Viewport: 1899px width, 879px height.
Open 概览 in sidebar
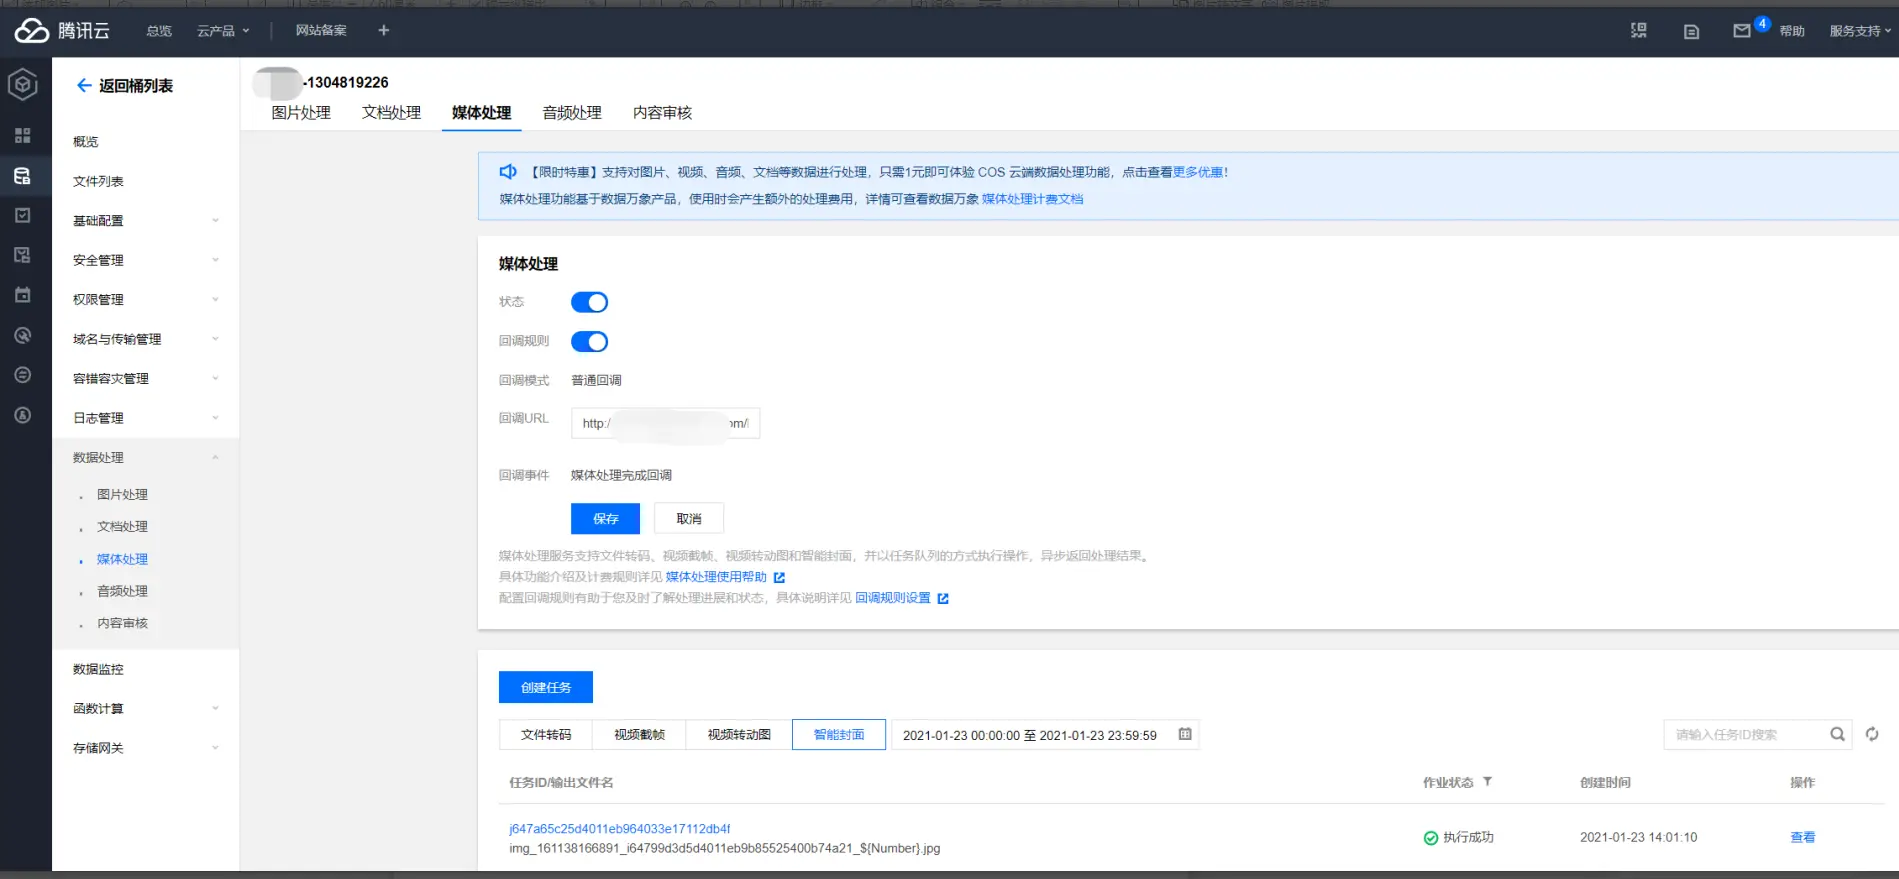click(86, 142)
